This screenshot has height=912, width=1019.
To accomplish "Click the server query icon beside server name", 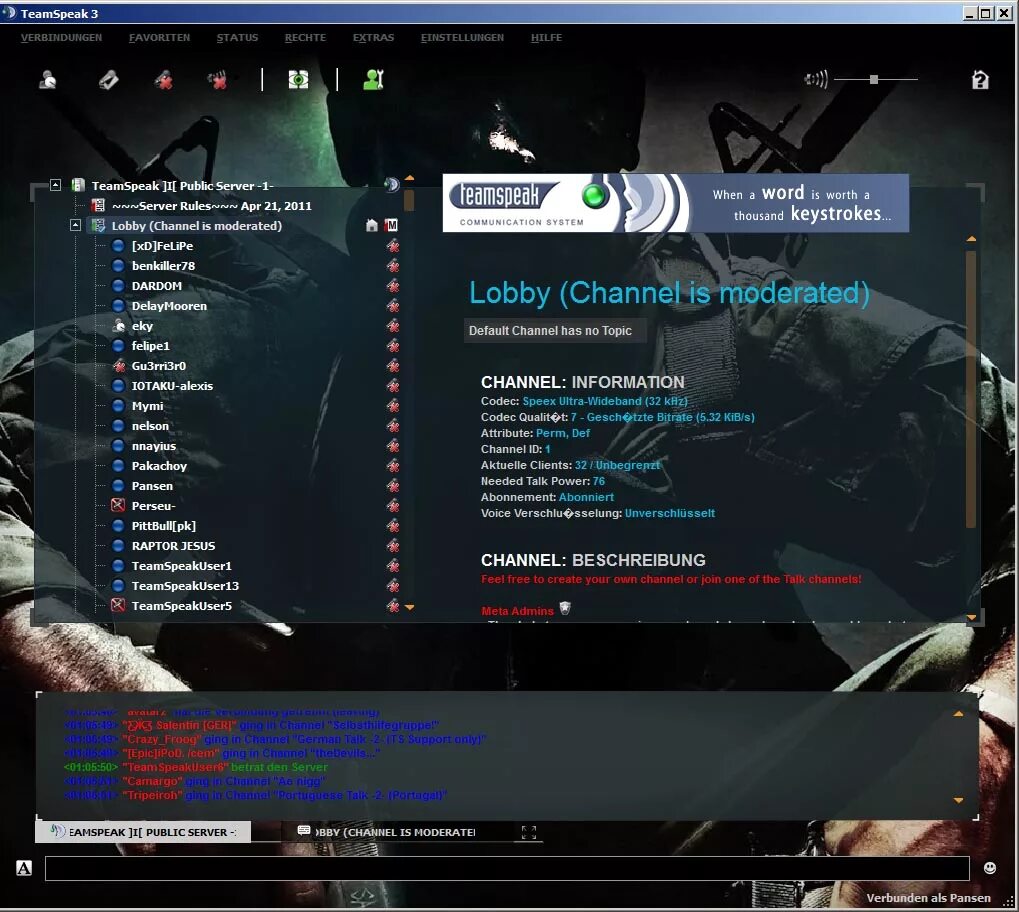I will [x=391, y=185].
